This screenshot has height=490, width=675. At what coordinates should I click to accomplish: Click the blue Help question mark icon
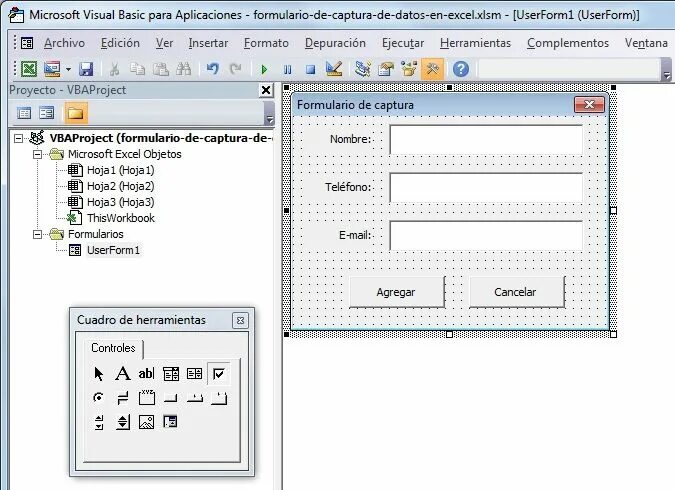click(x=461, y=69)
